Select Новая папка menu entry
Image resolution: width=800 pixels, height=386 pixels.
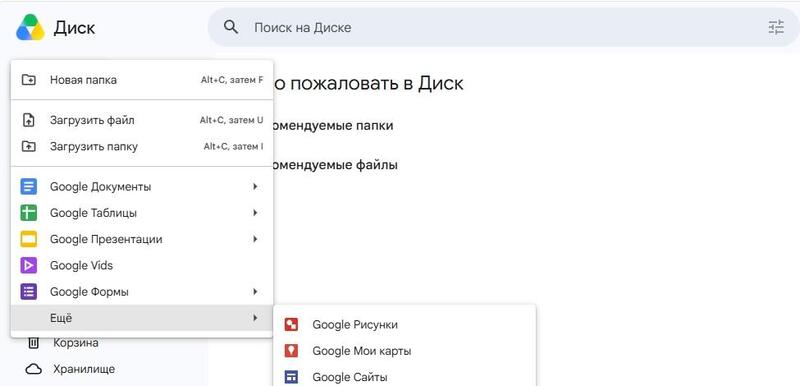coord(142,80)
